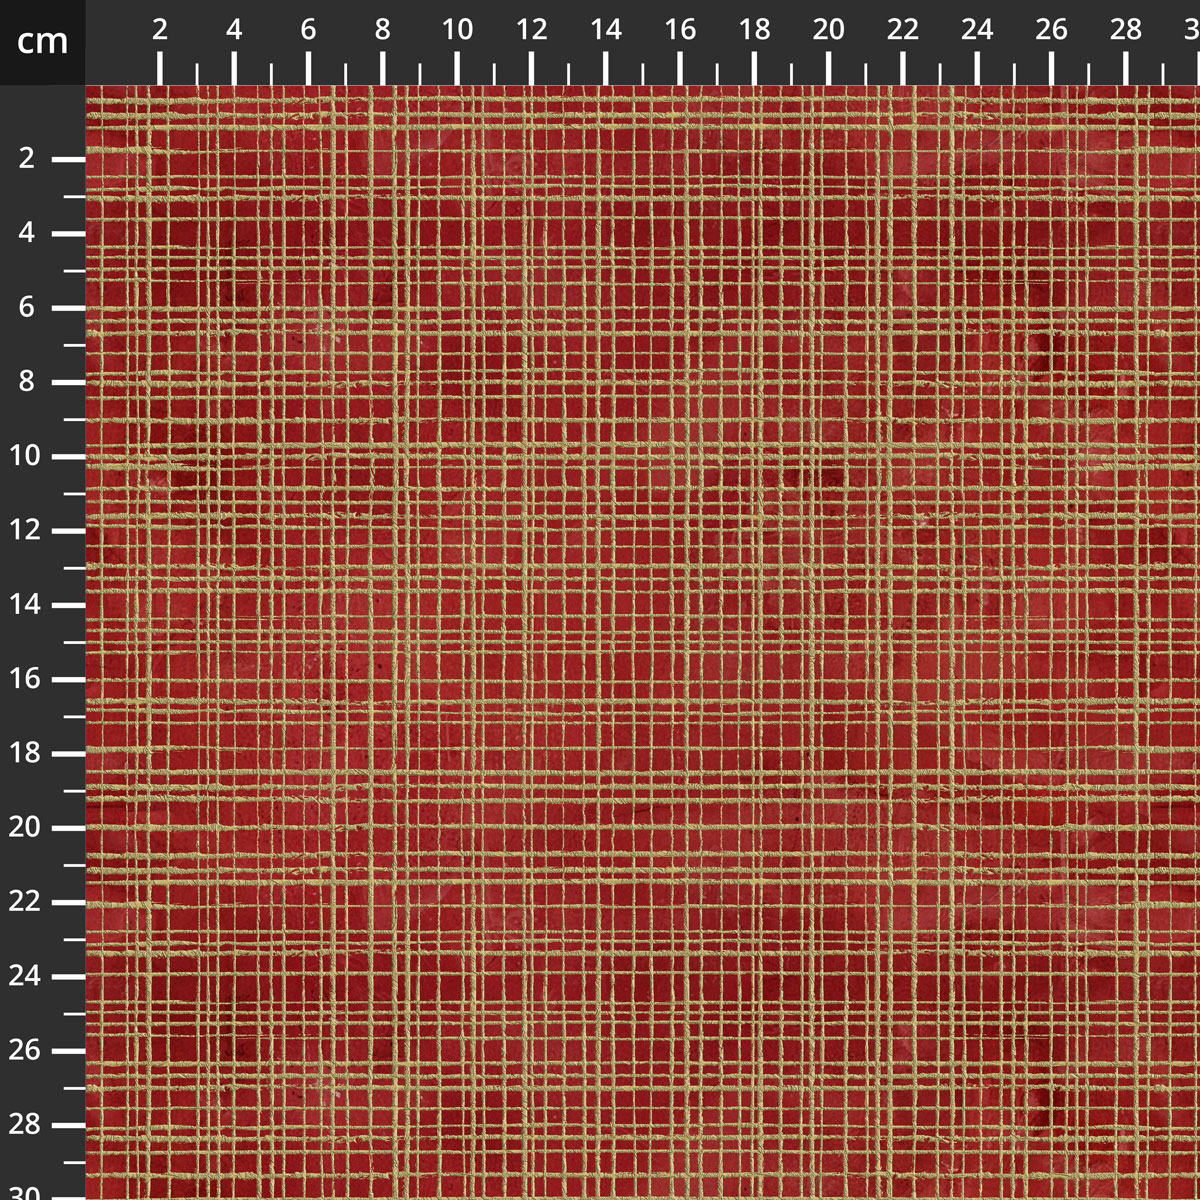Click the 28 mark on top ruler
Viewport: 1200px width, 1200px height.
pyautogui.click(x=1126, y=30)
